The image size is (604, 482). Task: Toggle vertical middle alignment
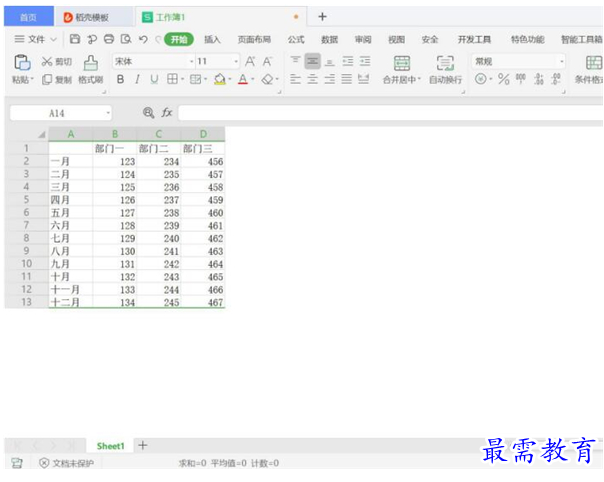click(312, 61)
